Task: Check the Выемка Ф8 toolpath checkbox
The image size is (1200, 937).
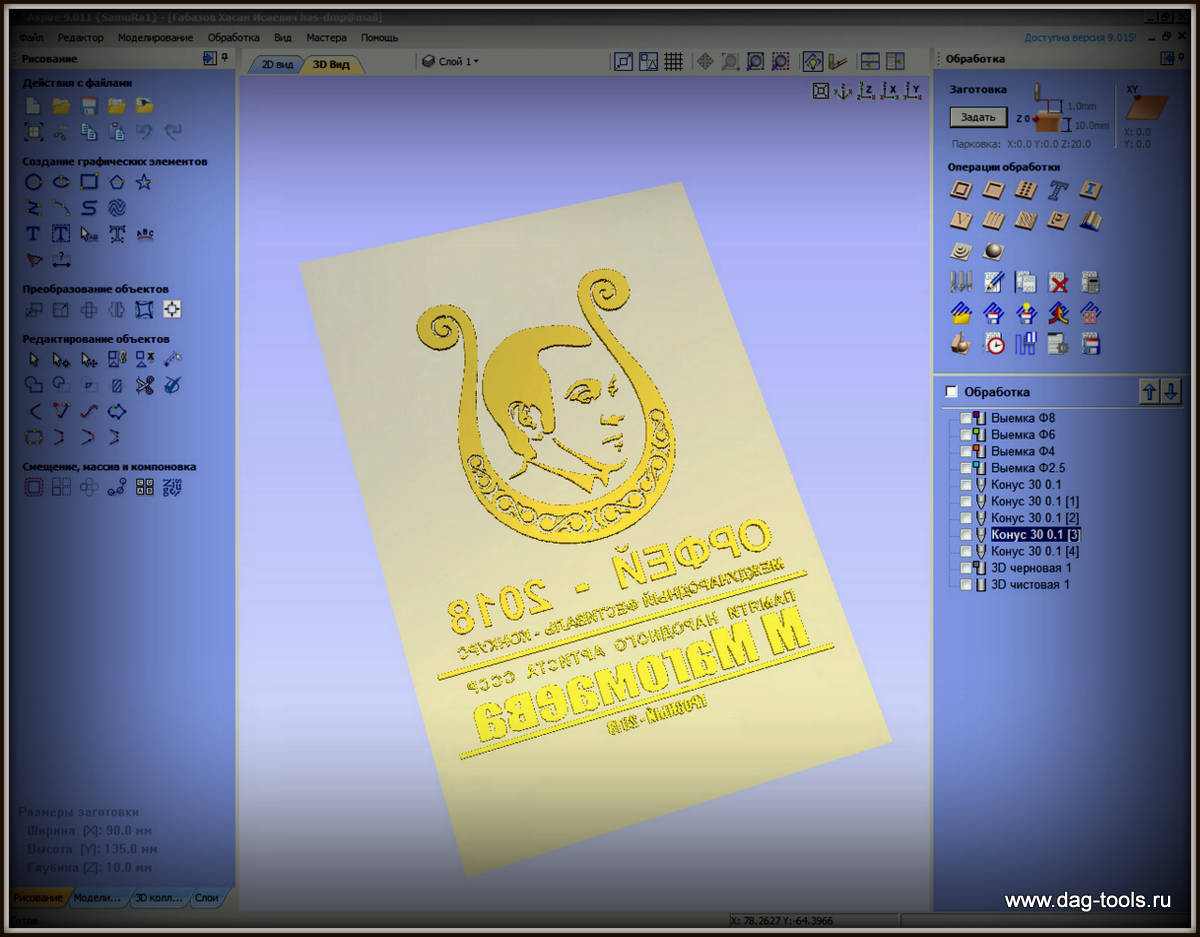Action: 966,418
